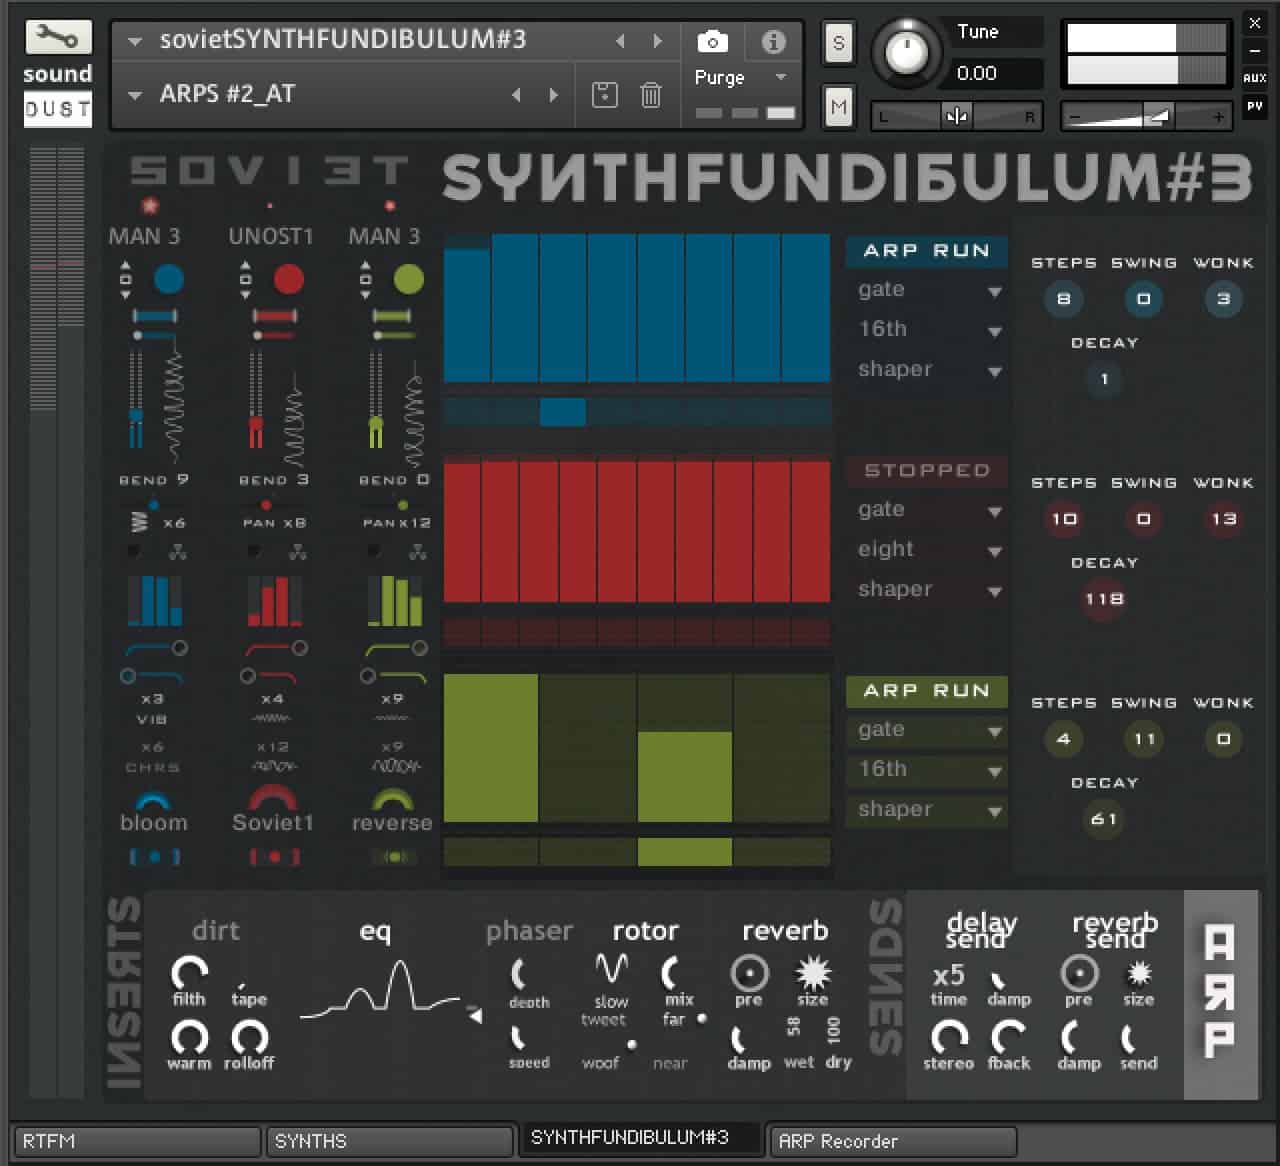Adjust the delay fback knob
The width and height of the screenshot is (1280, 1166).
coord(1009,1037)
